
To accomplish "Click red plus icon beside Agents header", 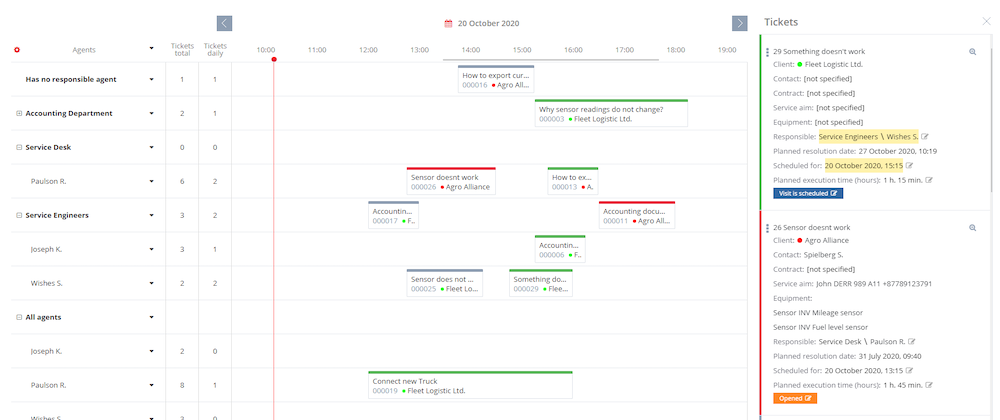I will 17,48.
